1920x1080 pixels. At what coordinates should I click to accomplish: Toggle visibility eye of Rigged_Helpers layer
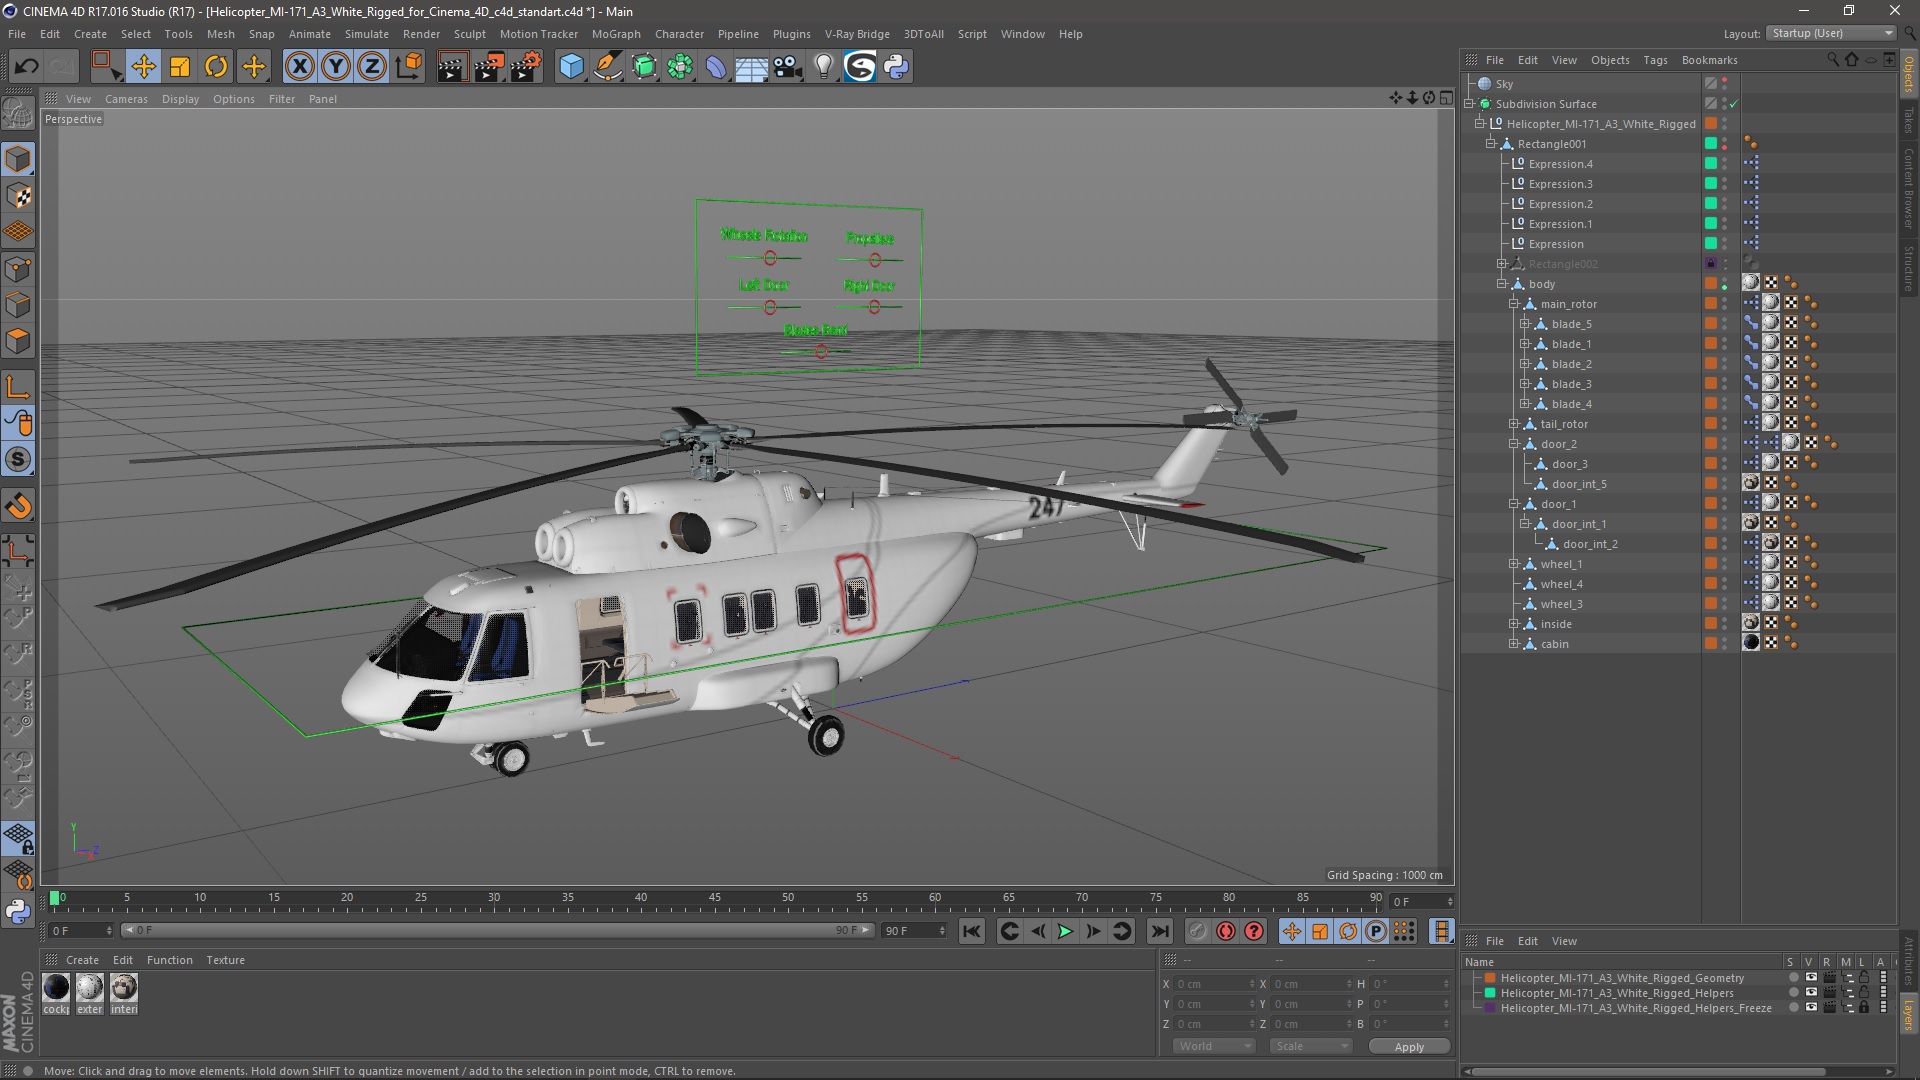(1811, 993)
